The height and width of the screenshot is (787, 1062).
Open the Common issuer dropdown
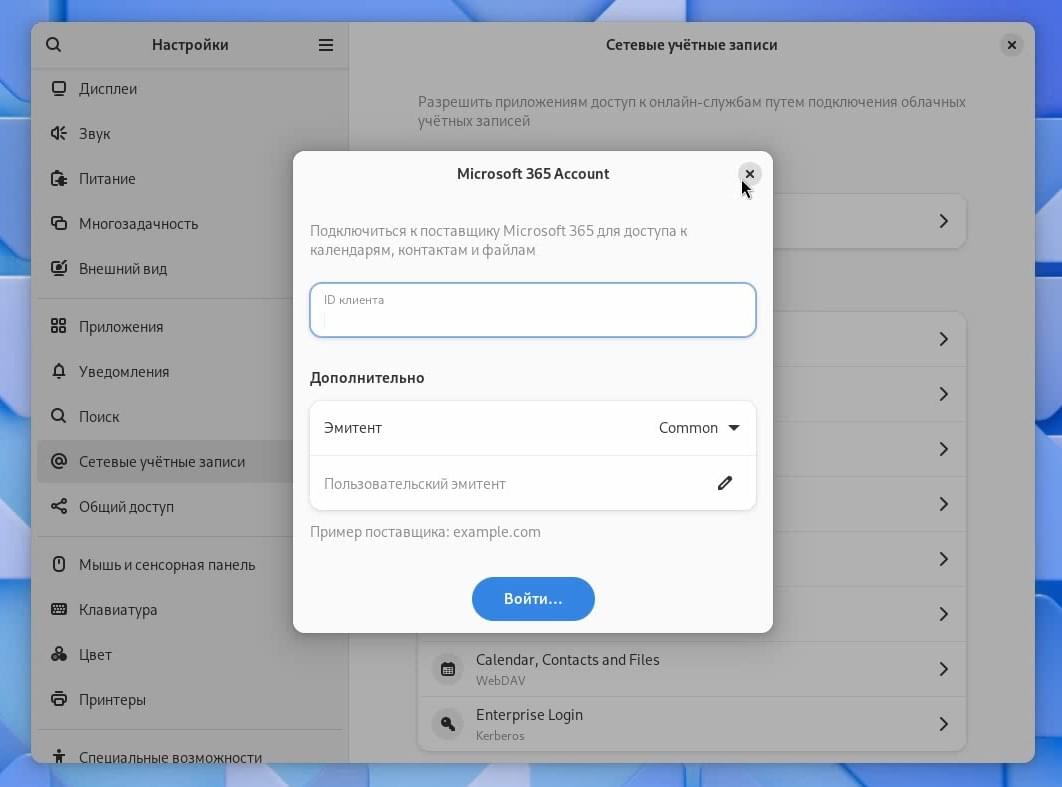pos(699,428)
